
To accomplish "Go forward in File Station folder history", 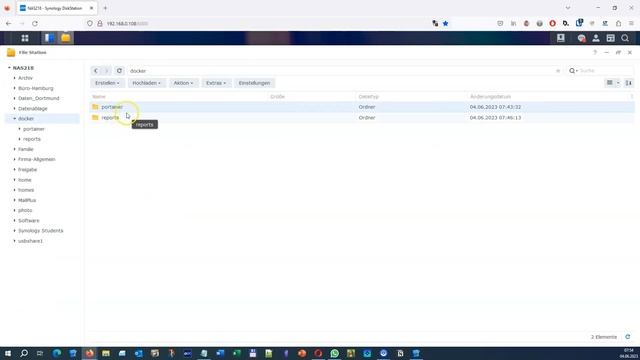I will coord(106,71).
